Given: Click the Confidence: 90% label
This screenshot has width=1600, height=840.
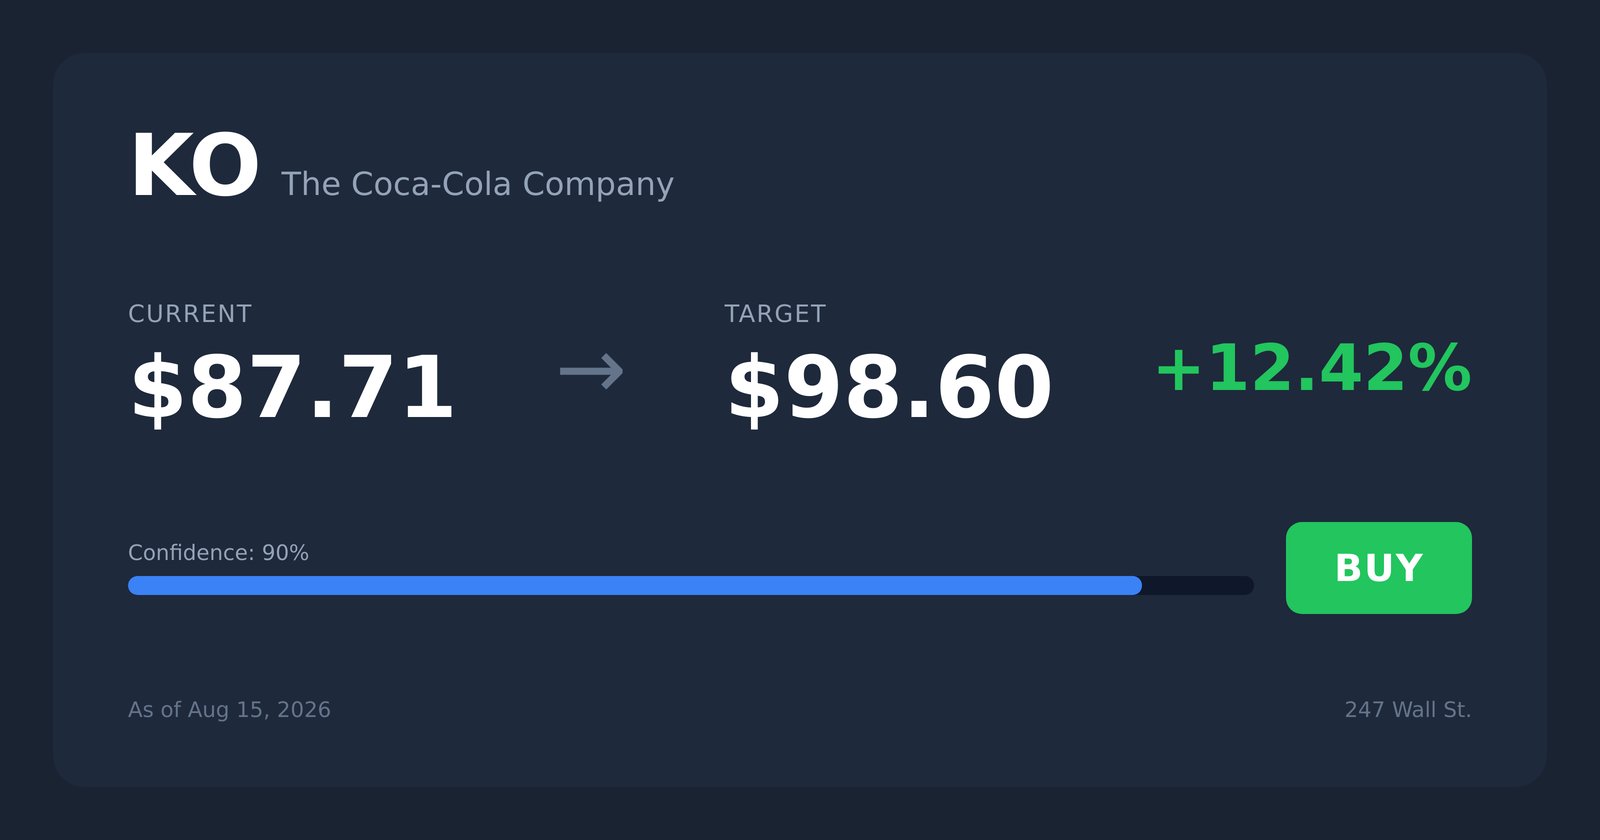Looking at the screenshot, I should (218, 553).
